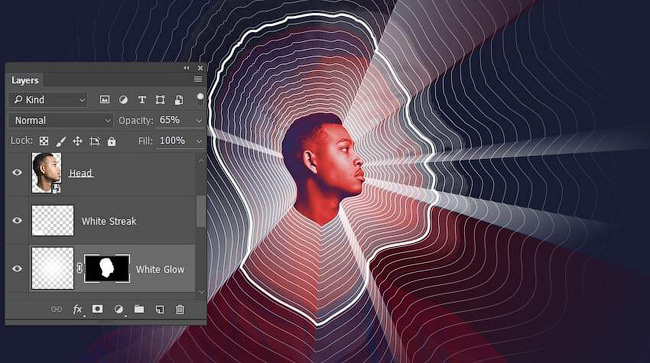The image size is (650, 363).
Task: Click the Head layer name
Action: [81, 173]
